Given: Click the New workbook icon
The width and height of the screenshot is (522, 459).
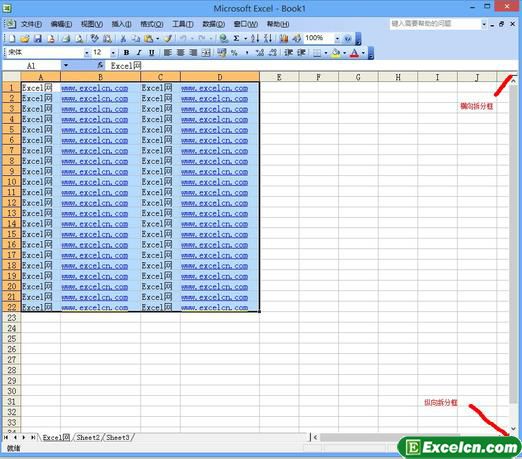Looking at the screenshot, I should click(12, 39).
